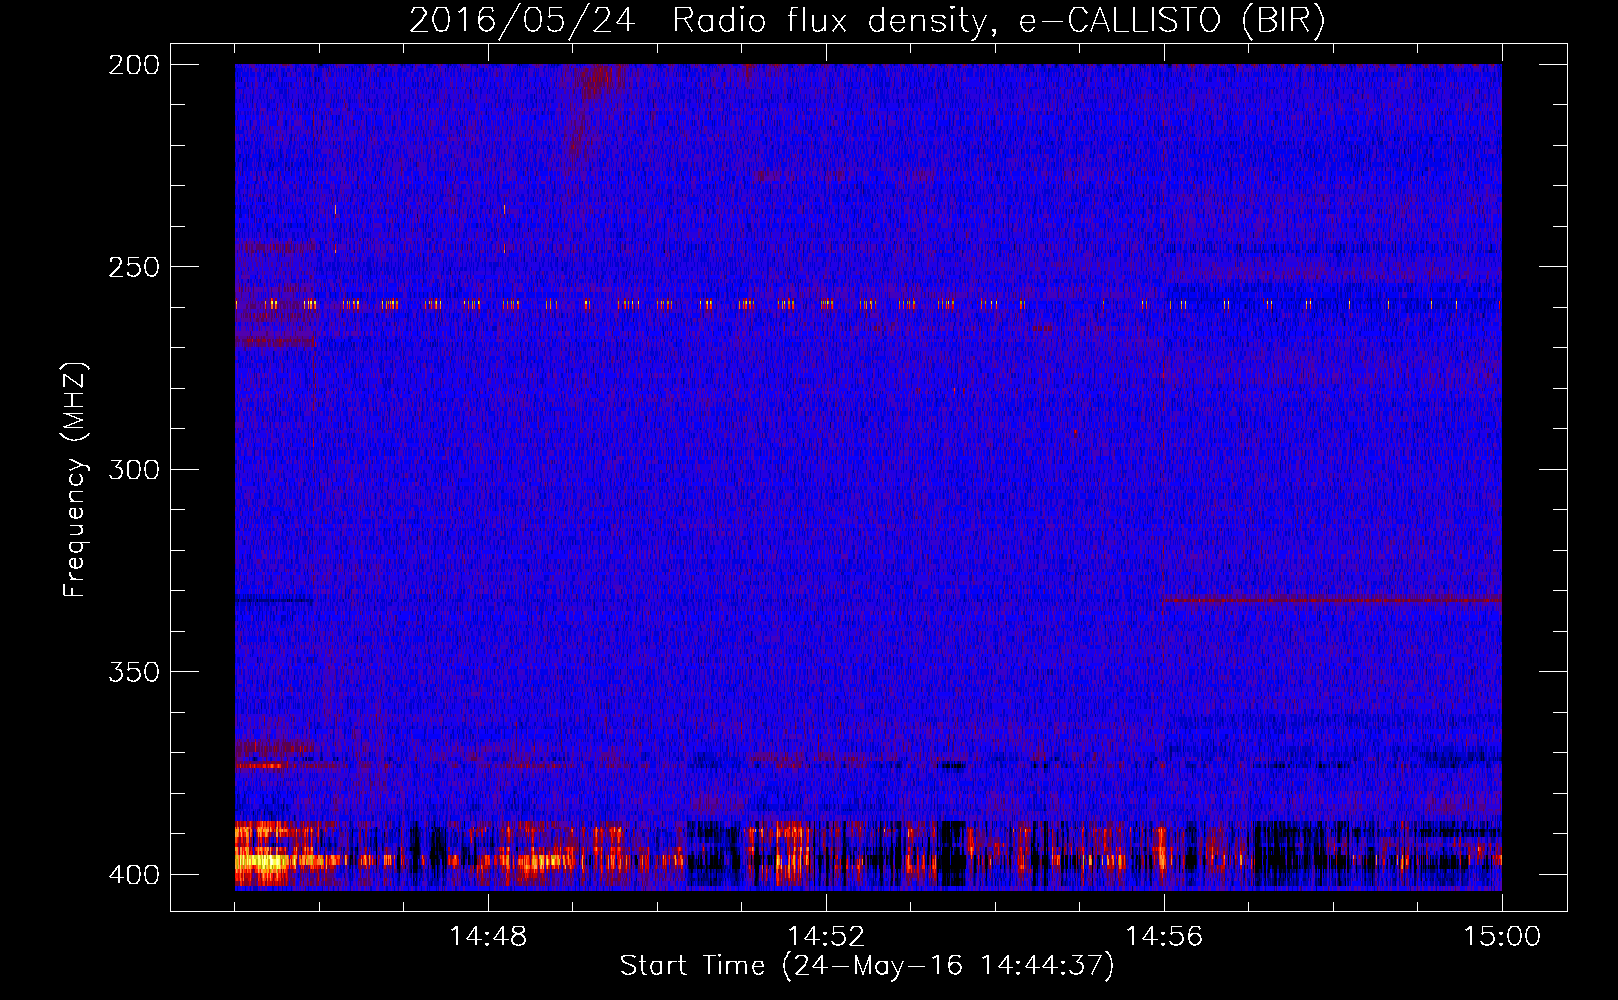Viewport: 1618px width, 1000px height.
Task: Click the "Start Time (24-May-16 14:44:37)" label
Action: (867, 966)
